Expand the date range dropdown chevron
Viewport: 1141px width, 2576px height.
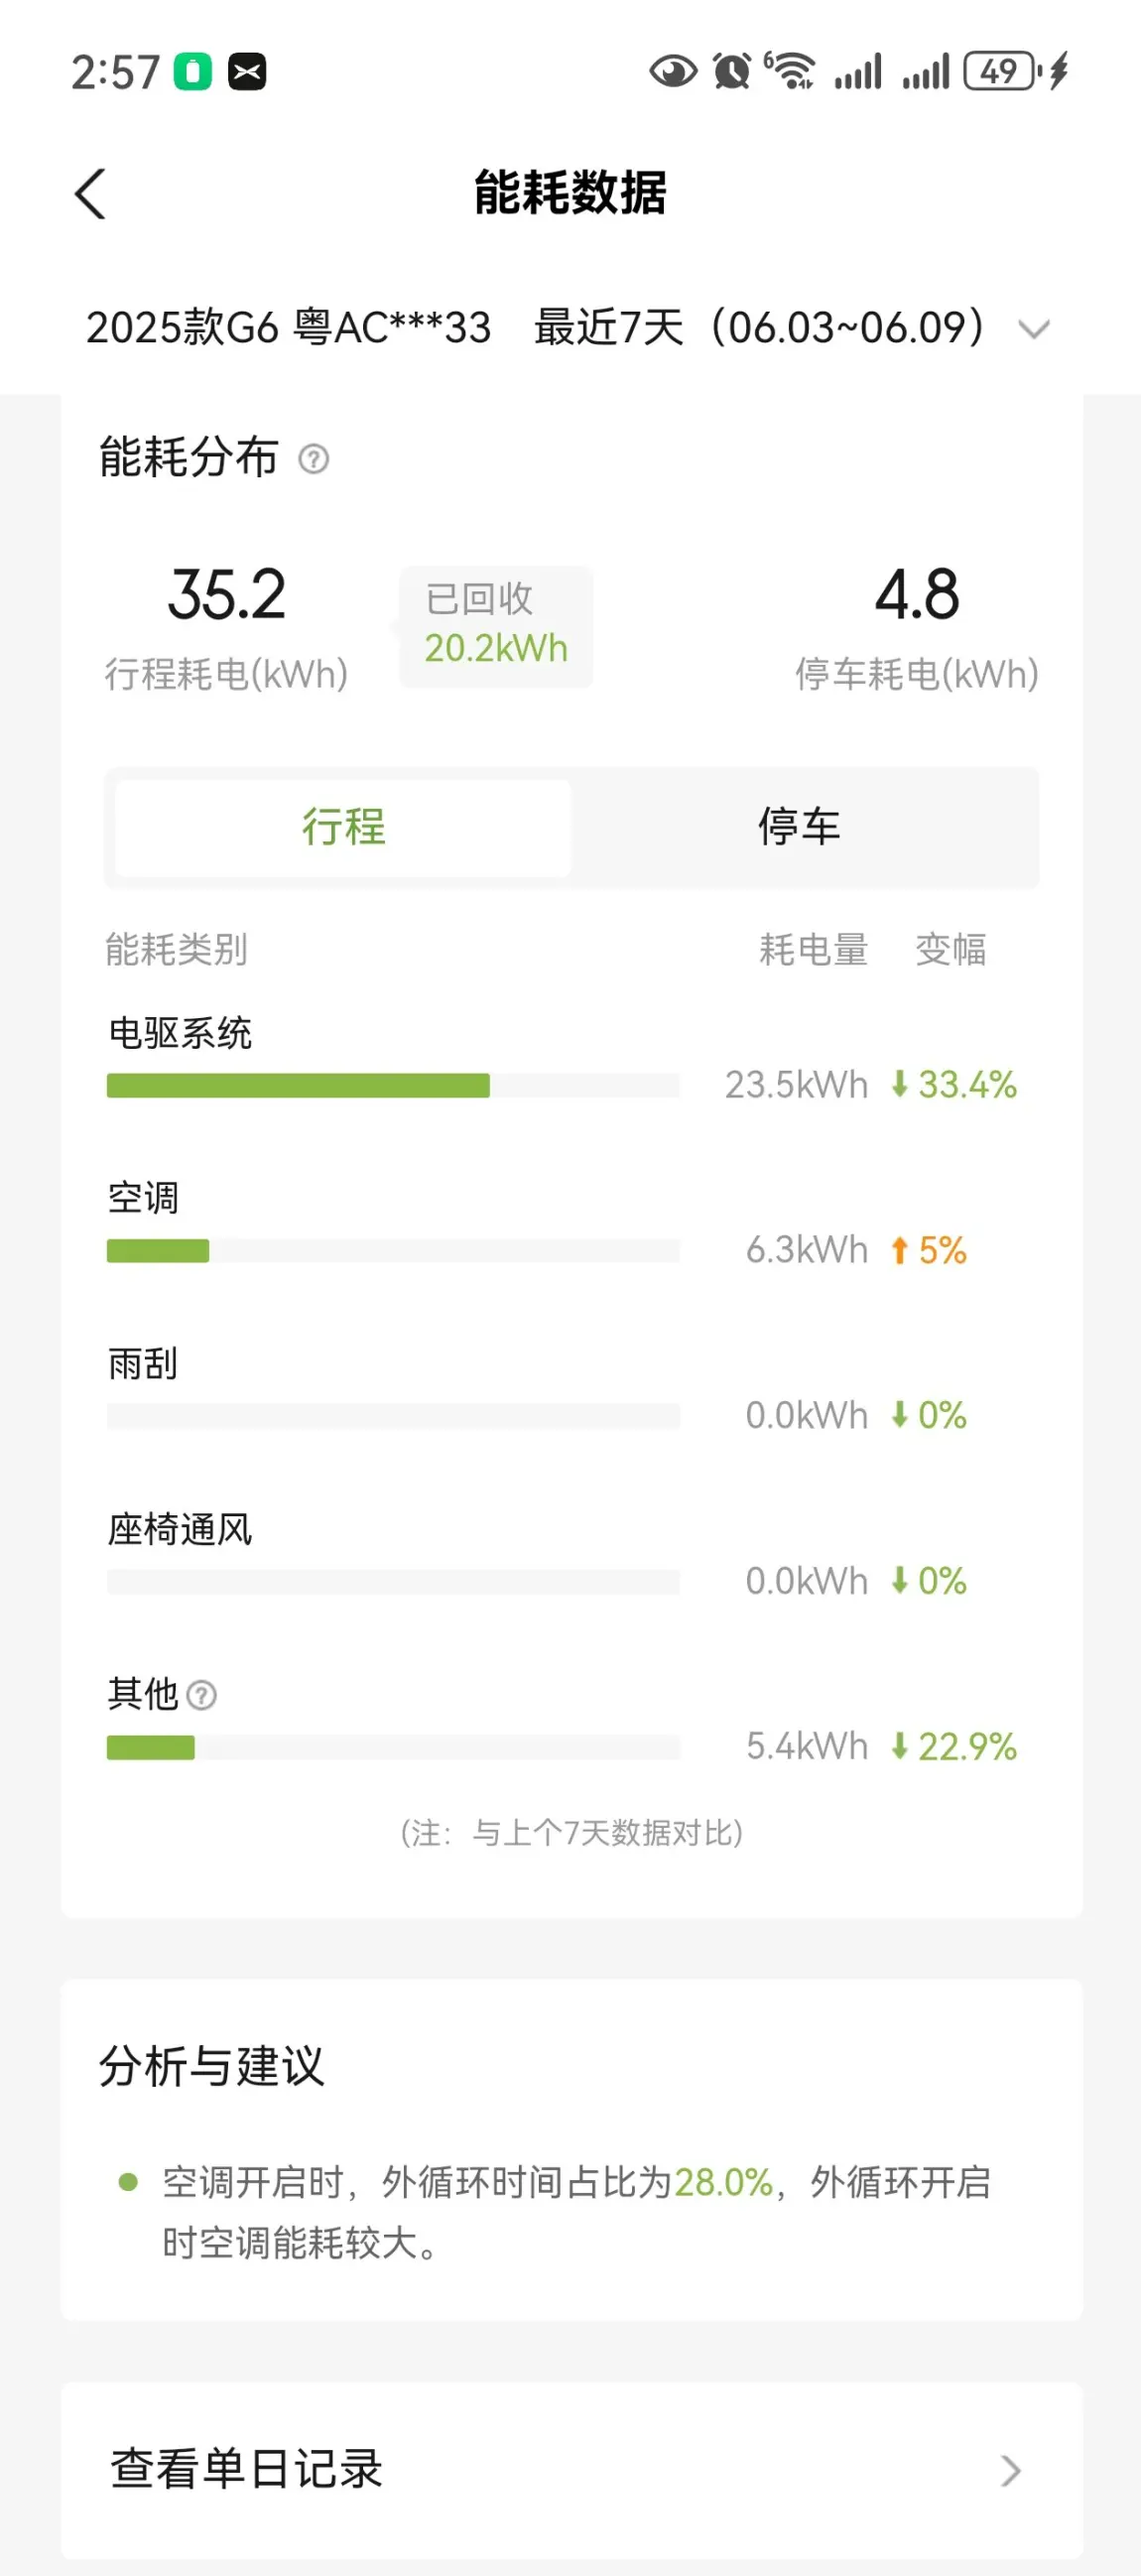[x=1033, y=329]
